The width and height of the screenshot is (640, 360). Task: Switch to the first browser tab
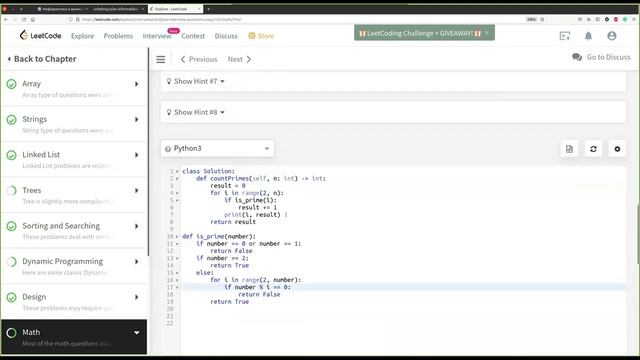pyautogui.click(x=62, y=9)
